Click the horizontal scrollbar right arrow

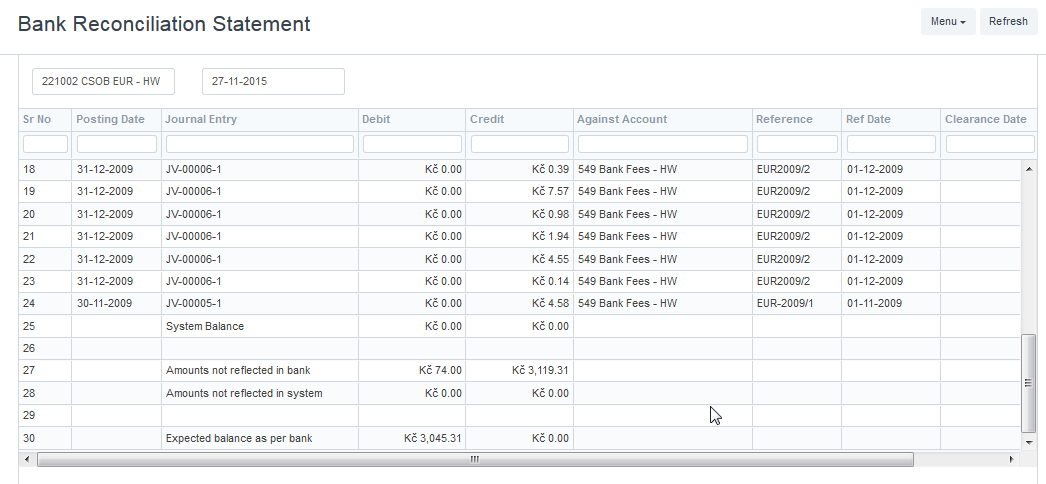tap(1011, 459)
